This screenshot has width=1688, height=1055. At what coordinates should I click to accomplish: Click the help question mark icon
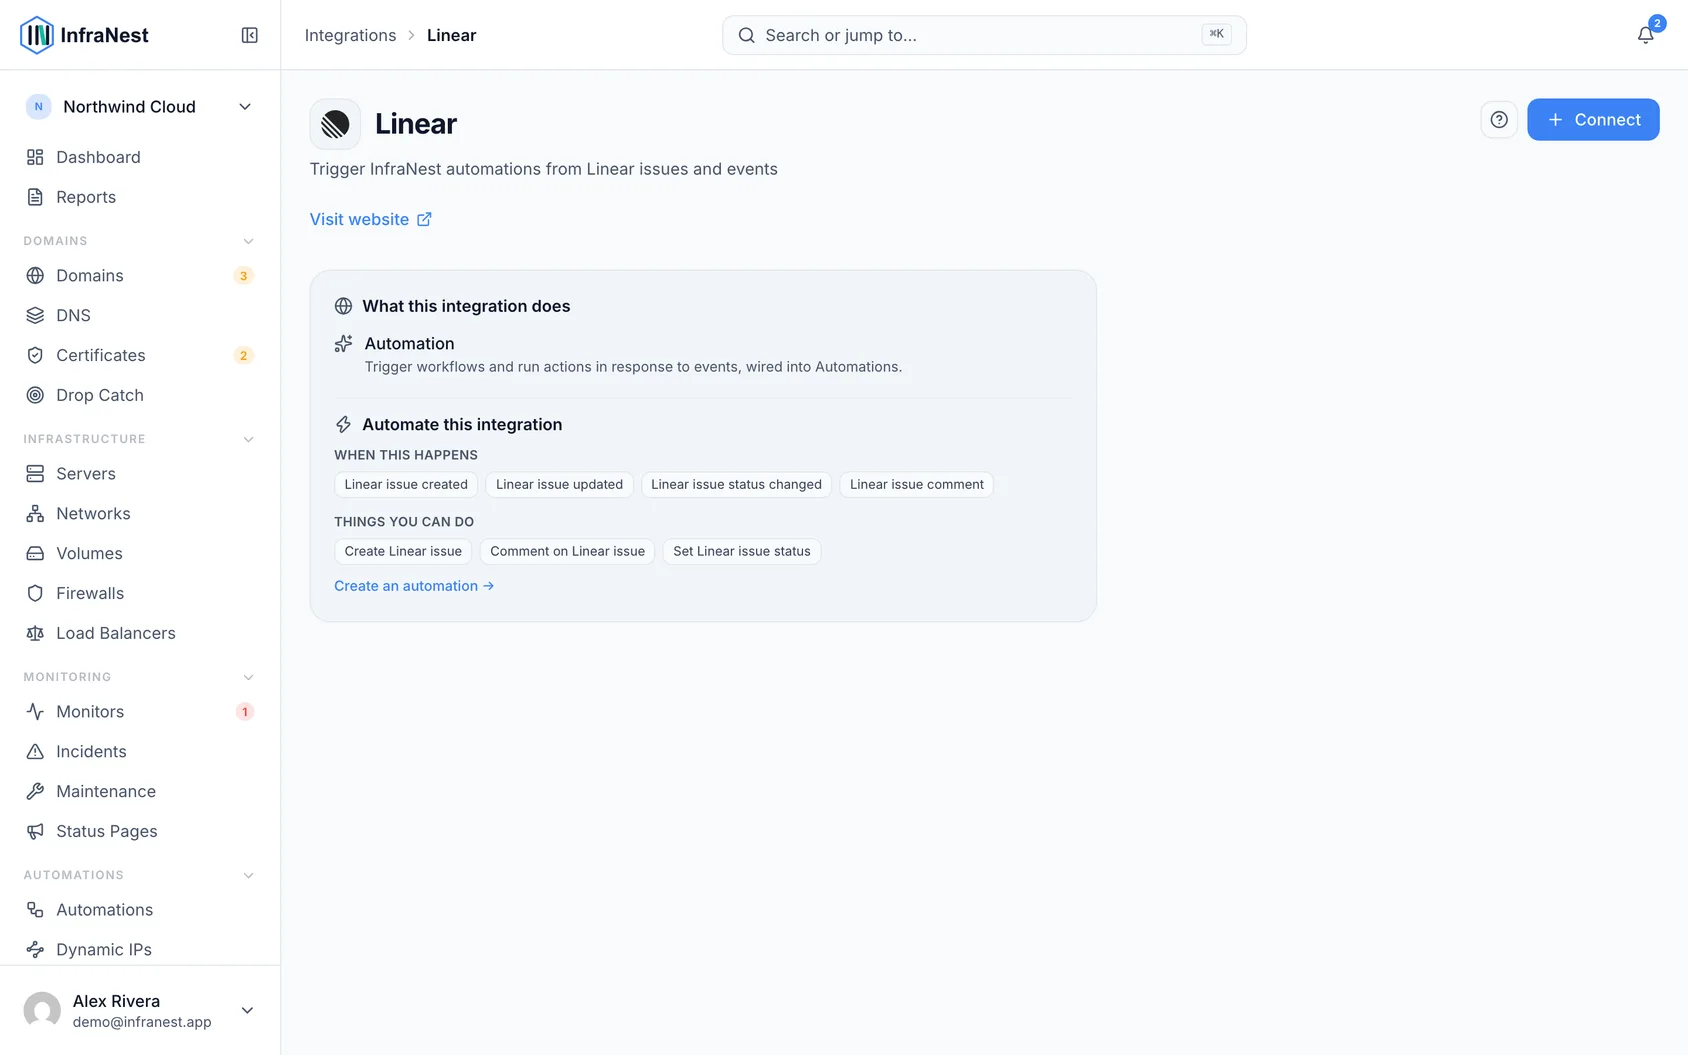1499,120
